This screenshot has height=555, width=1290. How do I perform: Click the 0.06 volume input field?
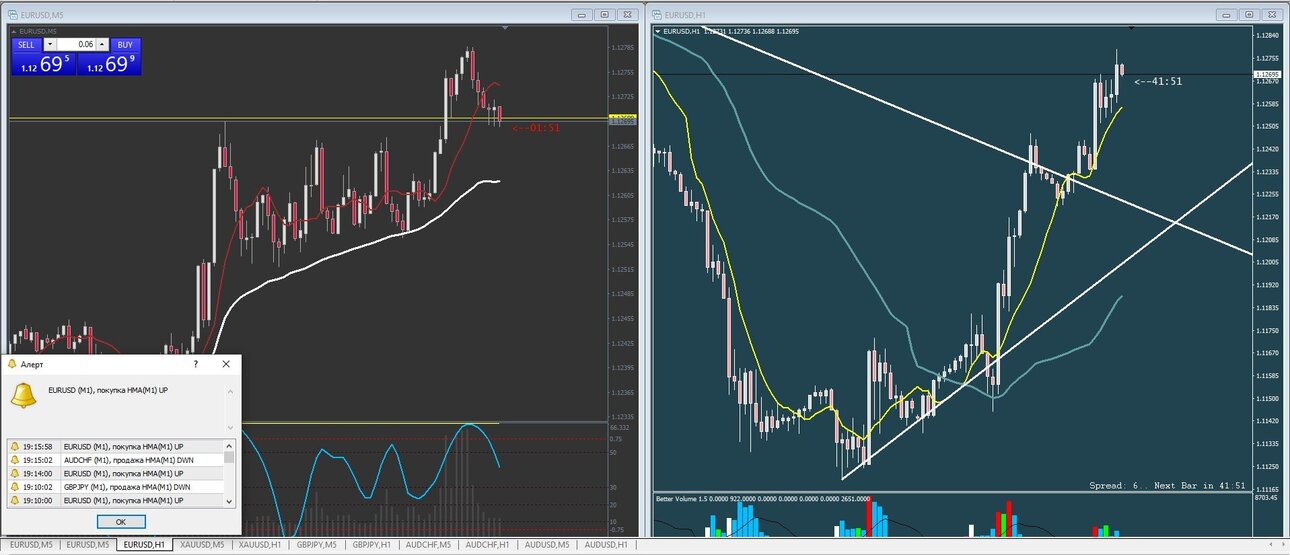76,45
